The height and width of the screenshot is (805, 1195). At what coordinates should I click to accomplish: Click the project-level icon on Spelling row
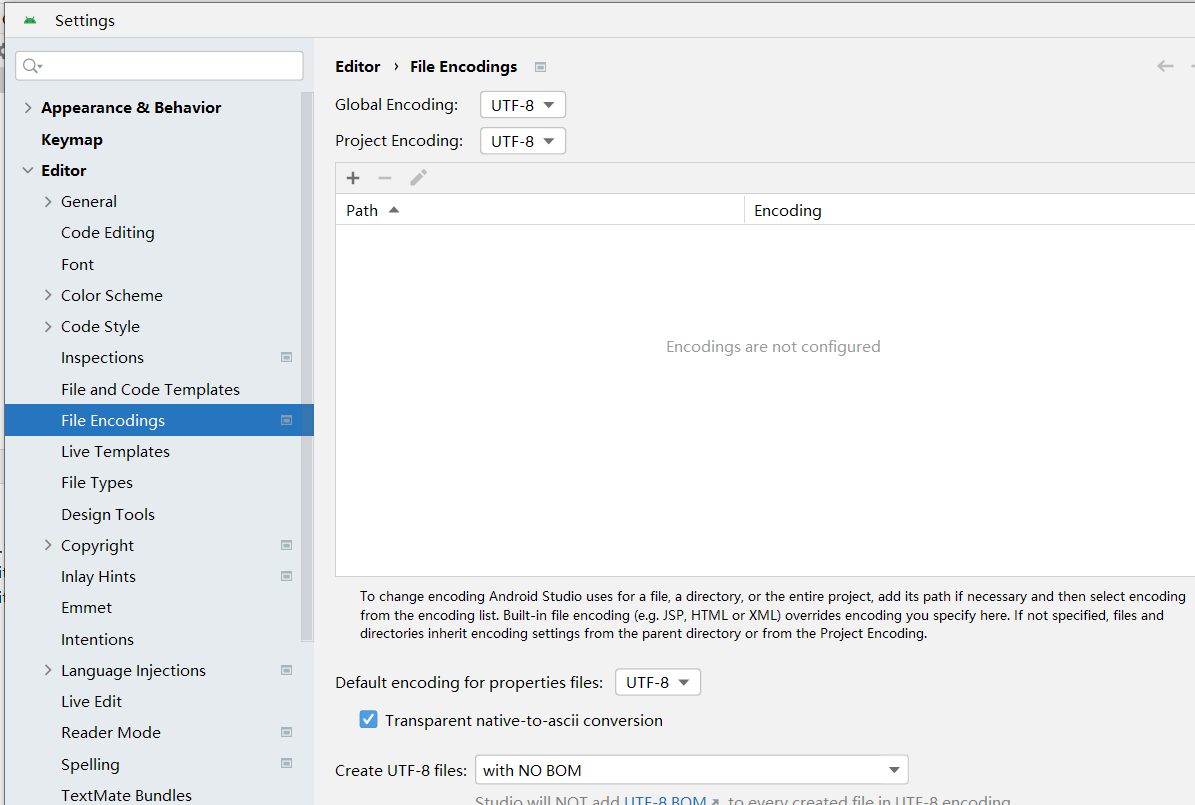click(287, 763)
